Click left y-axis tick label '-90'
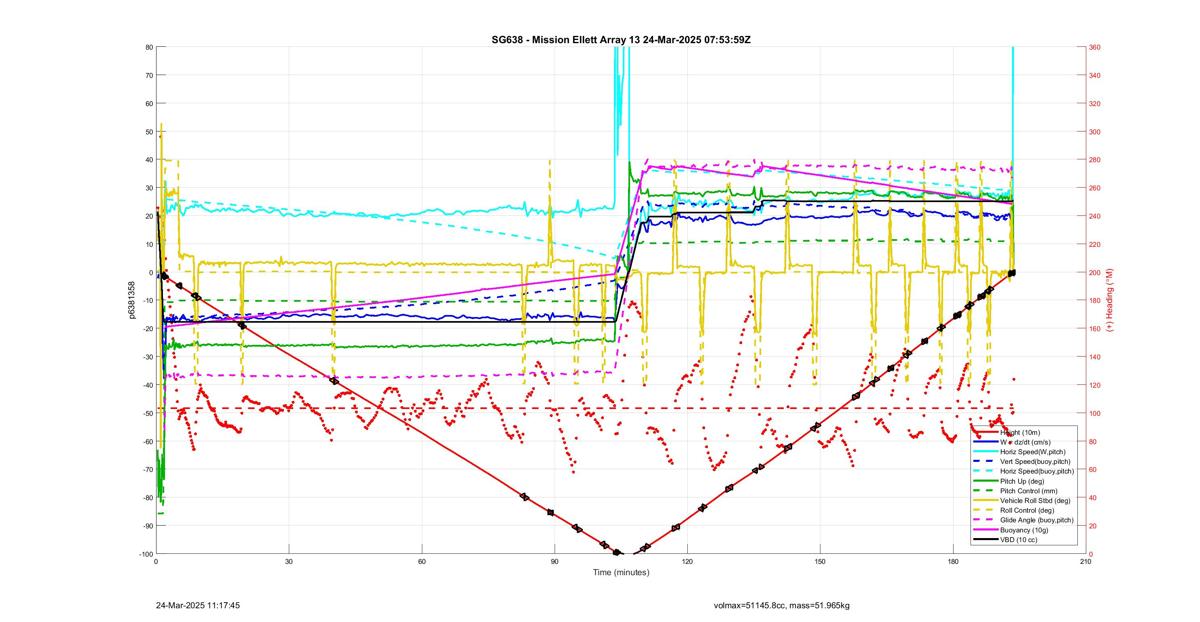Viewport: 1200px width, 622px height. click(146, 526)
